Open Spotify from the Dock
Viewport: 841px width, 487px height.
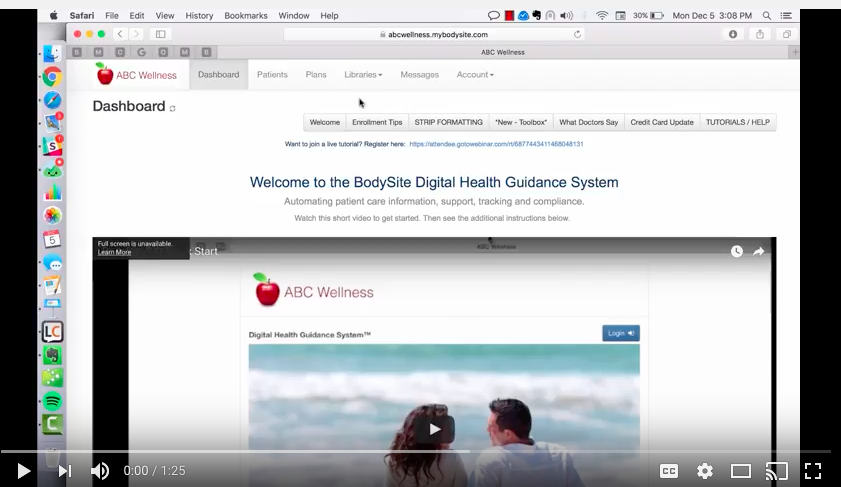pos(52,401)
